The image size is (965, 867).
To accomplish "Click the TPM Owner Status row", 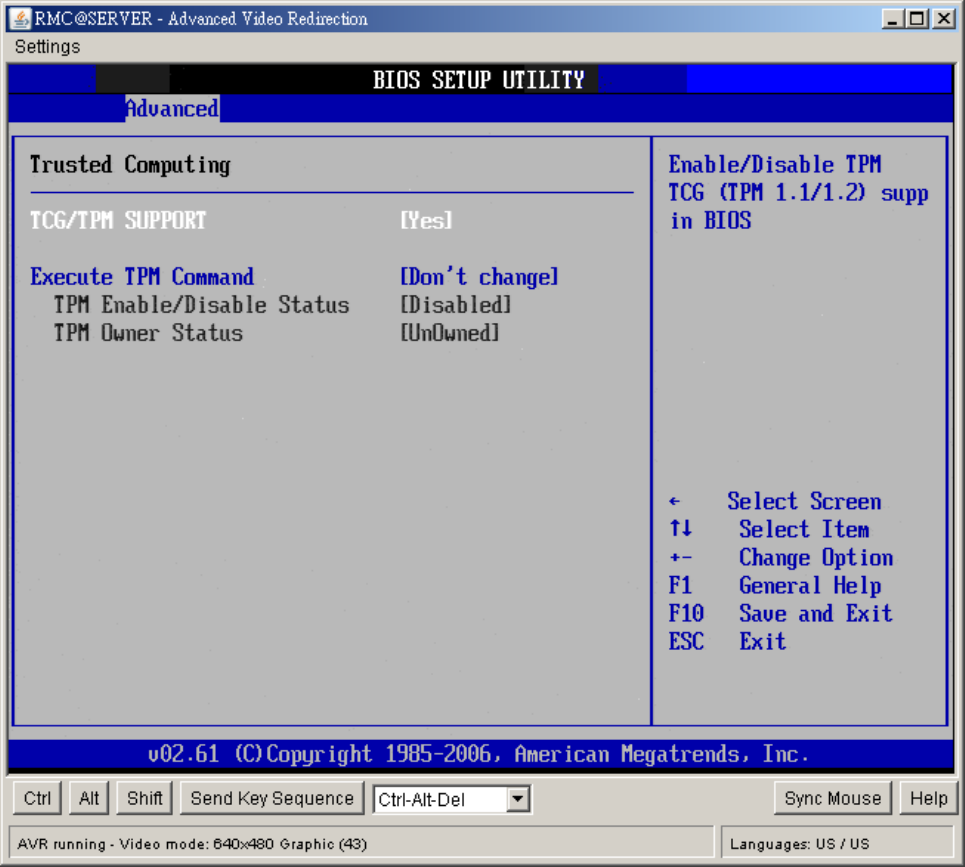I will pos(148,333).
